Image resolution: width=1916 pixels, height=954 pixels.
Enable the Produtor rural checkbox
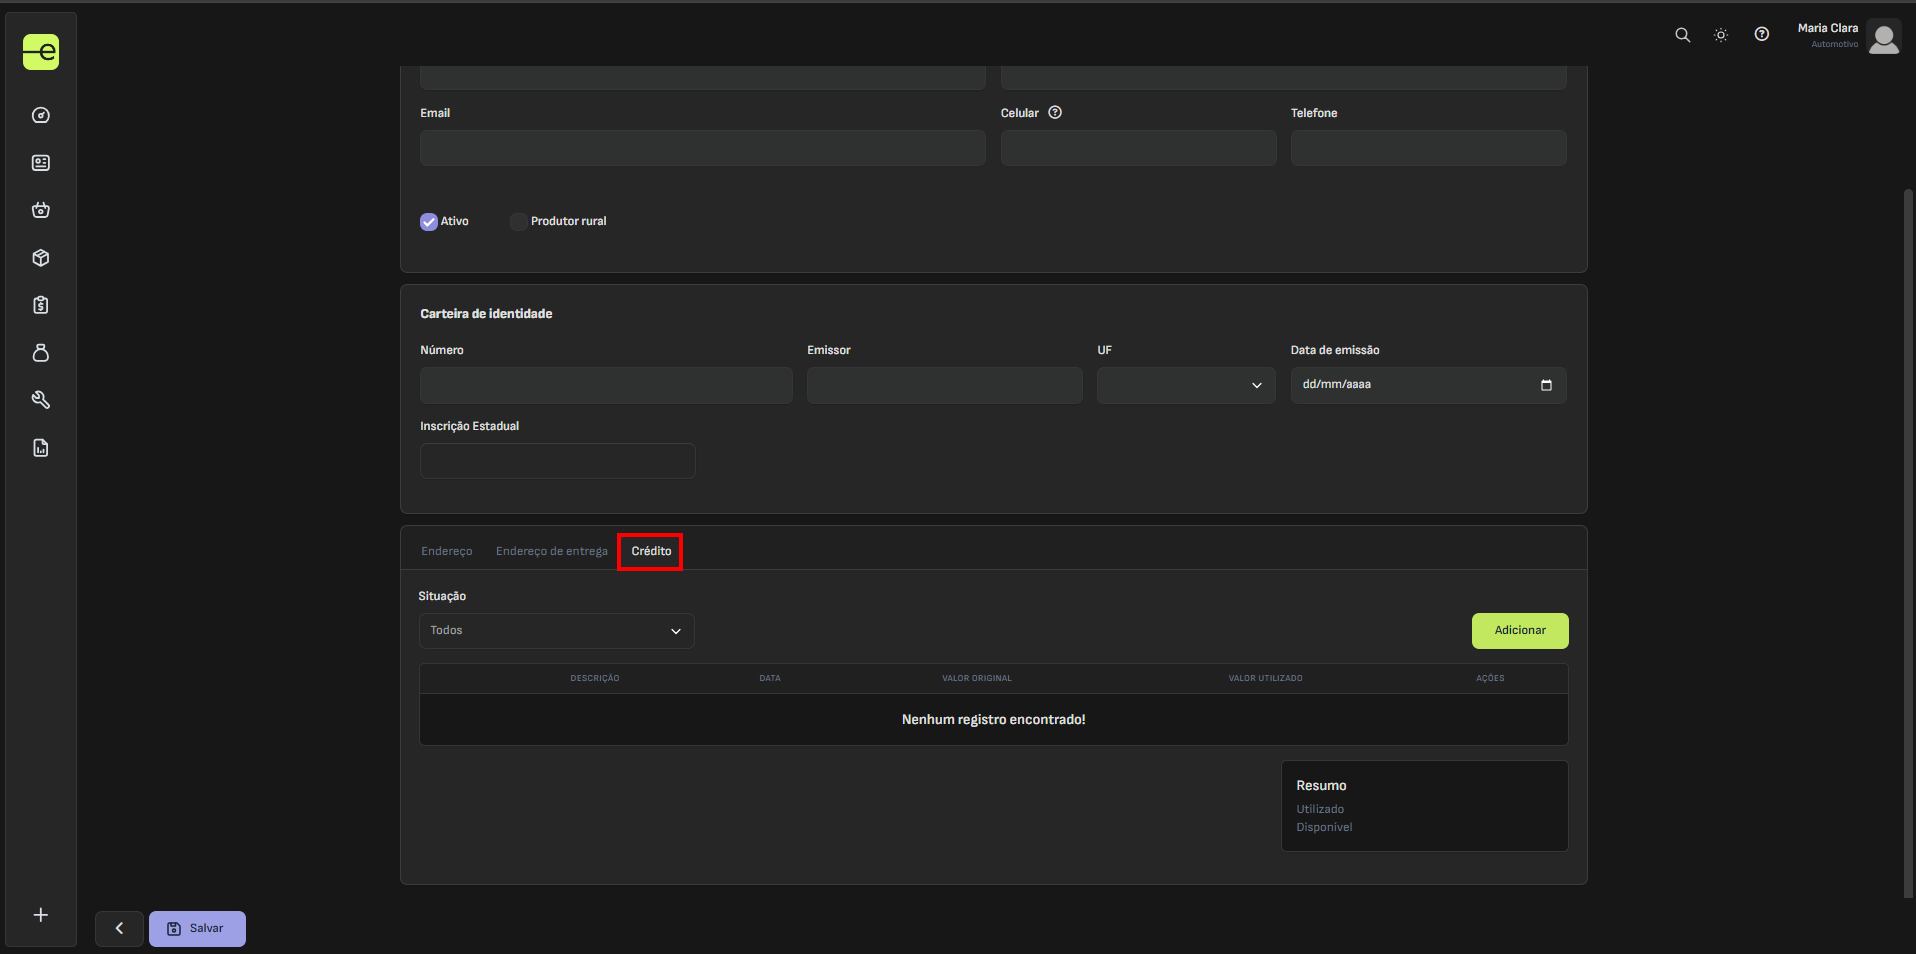518,222
